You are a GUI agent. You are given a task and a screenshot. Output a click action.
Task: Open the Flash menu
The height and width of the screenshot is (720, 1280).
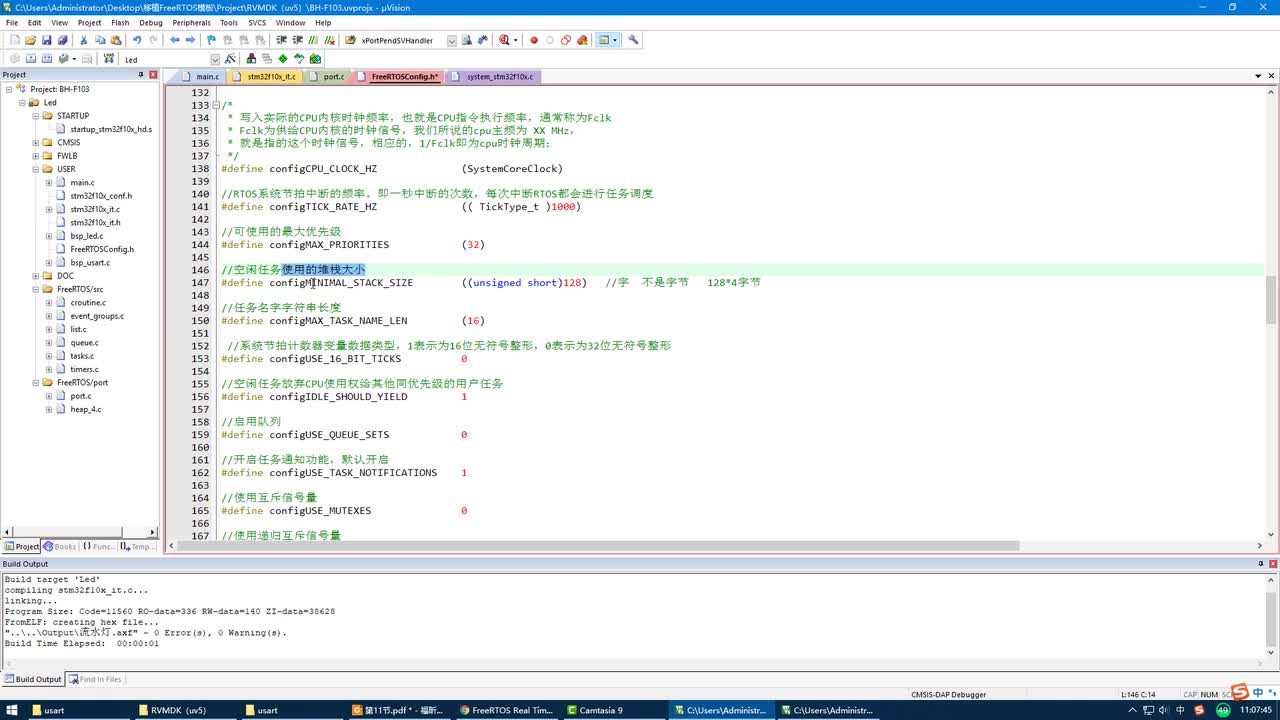click(120, 22)
